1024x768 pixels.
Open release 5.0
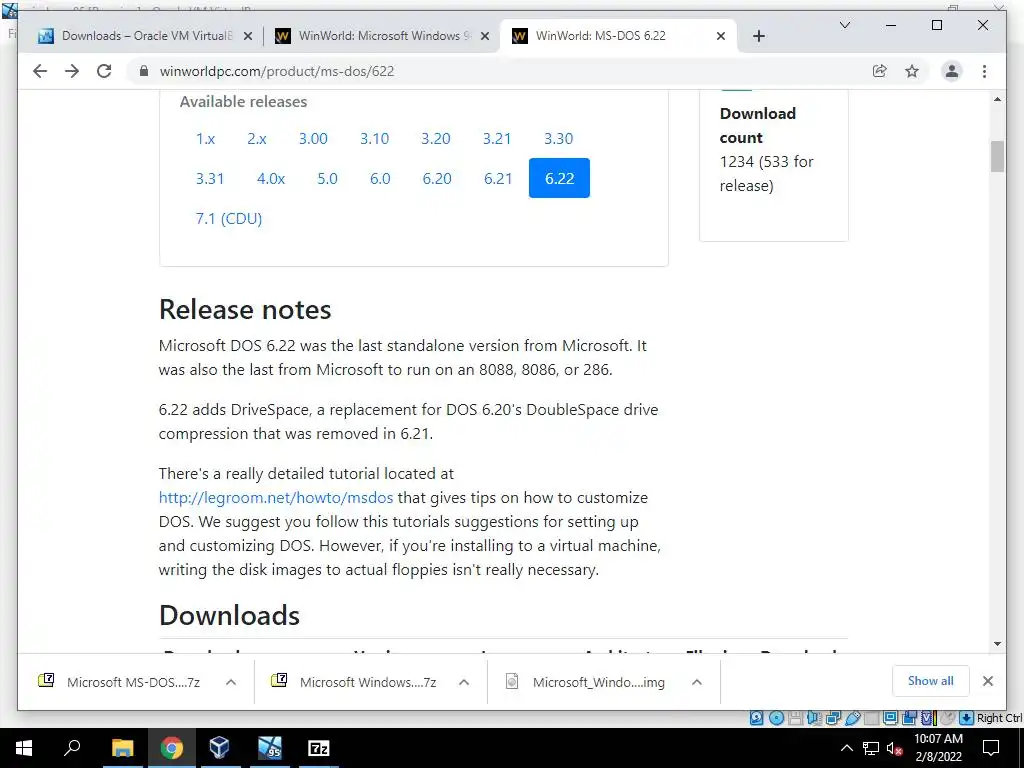click(327, 178)
